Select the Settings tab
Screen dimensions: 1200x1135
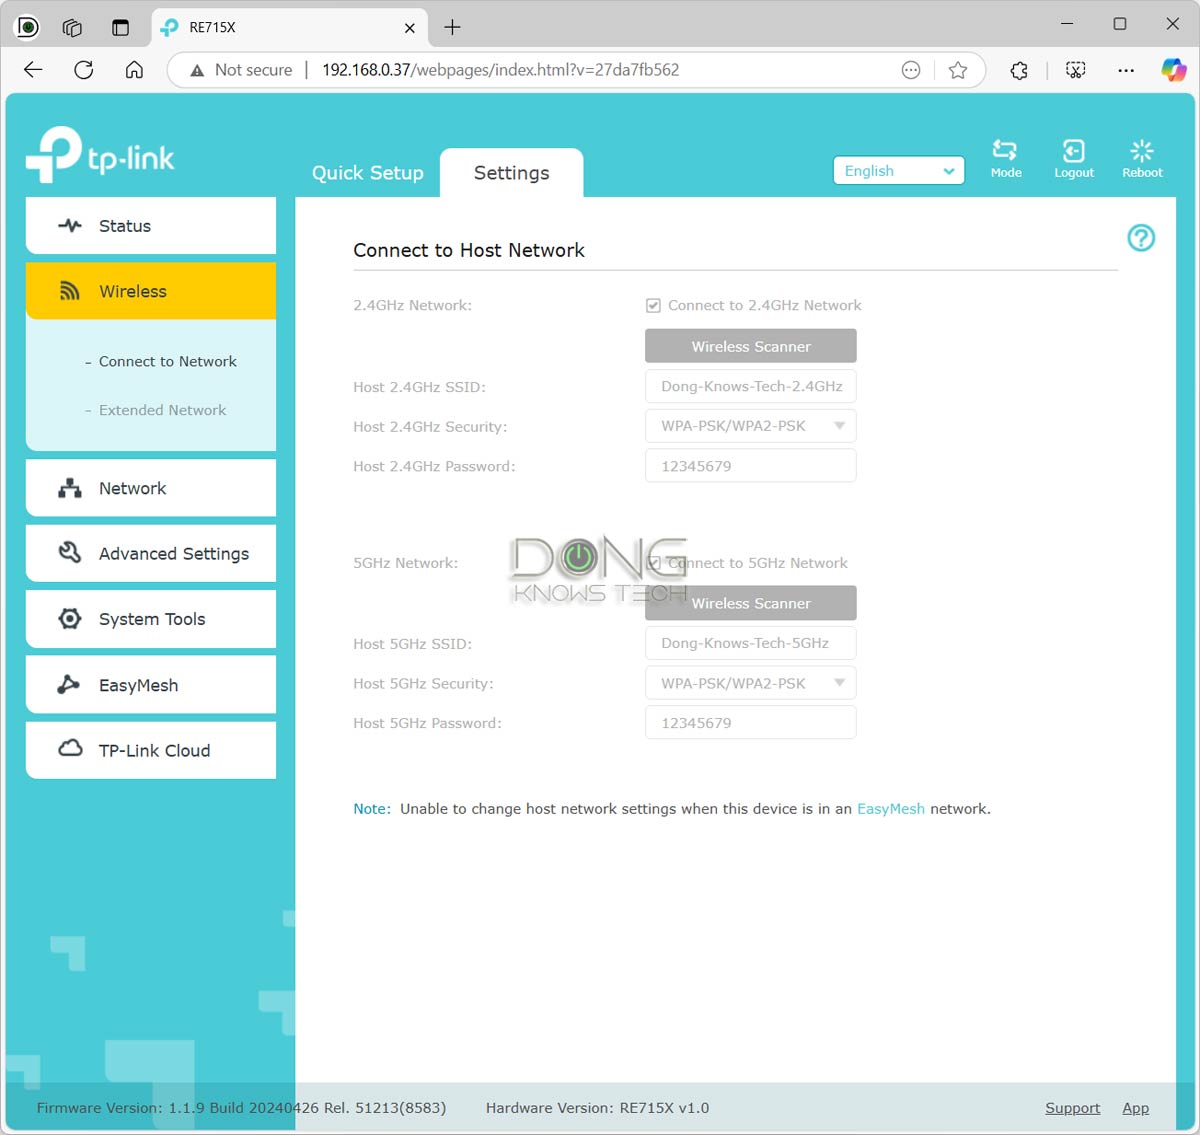511,172
